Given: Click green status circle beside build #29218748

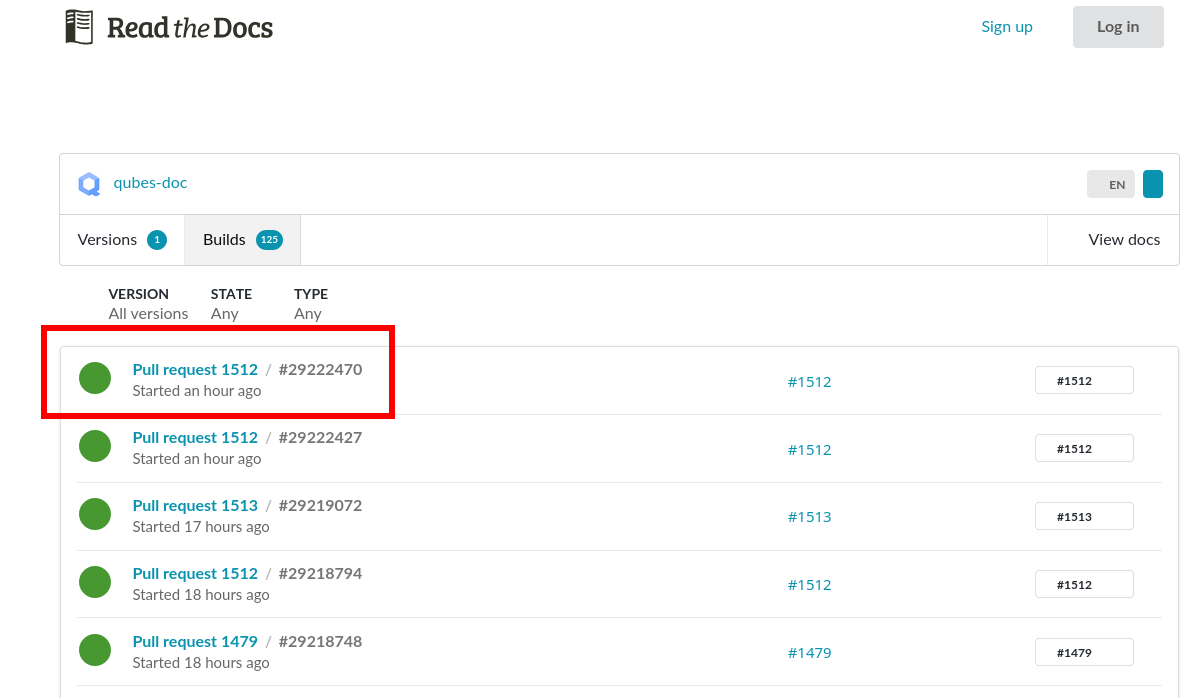Looking at the screenshot, I should coord(95,650).
